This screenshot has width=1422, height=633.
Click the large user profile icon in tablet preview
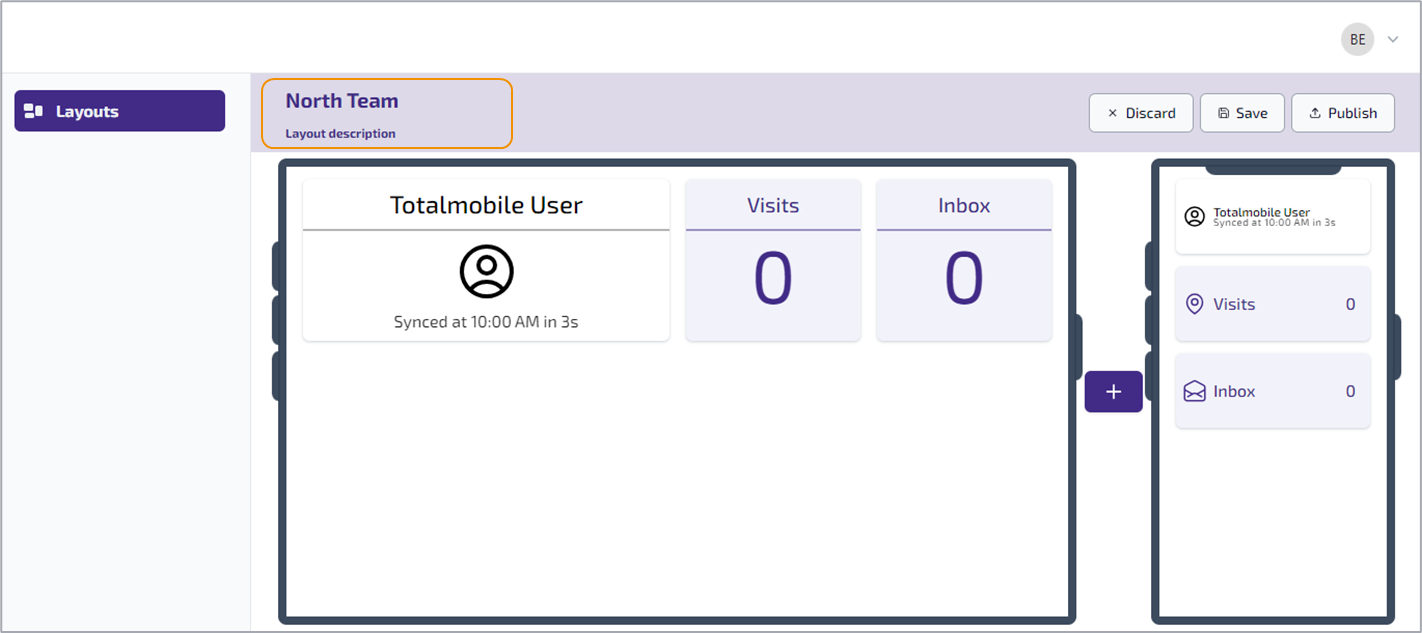487,271
